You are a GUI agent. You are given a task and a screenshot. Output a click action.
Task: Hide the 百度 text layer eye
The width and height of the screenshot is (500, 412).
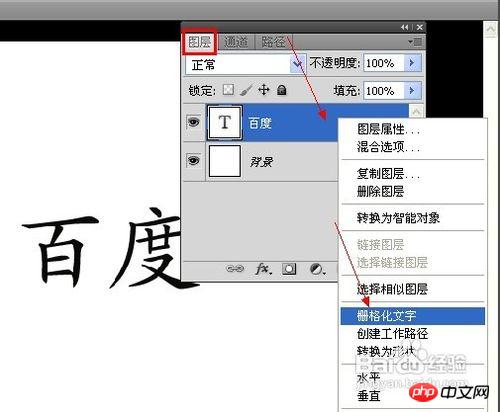(x=193, y=122)
